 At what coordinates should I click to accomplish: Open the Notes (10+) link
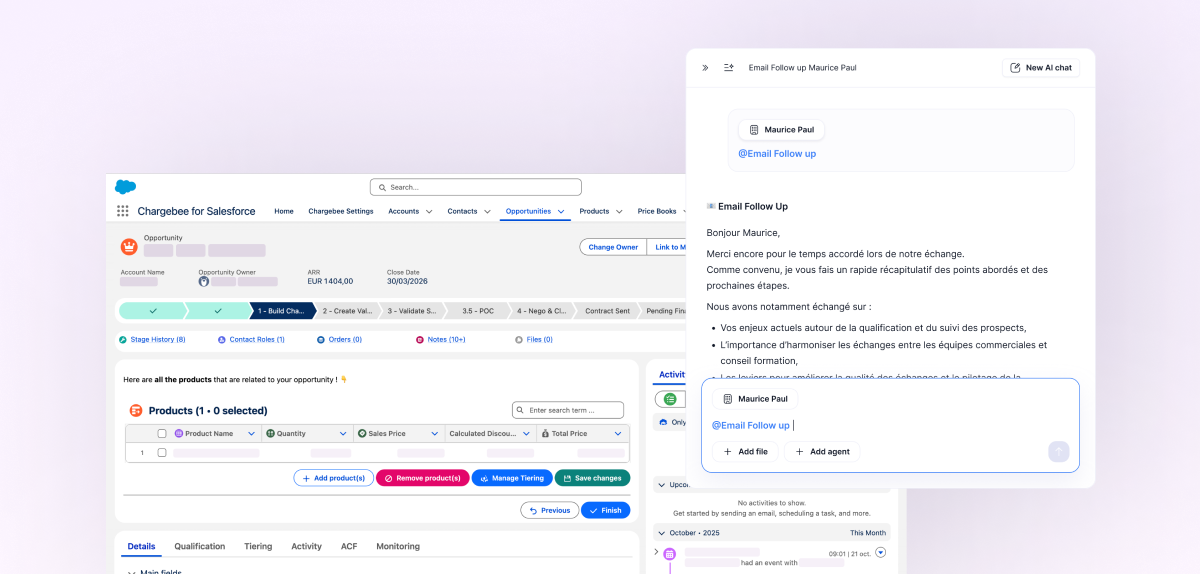tap(447, 340)
